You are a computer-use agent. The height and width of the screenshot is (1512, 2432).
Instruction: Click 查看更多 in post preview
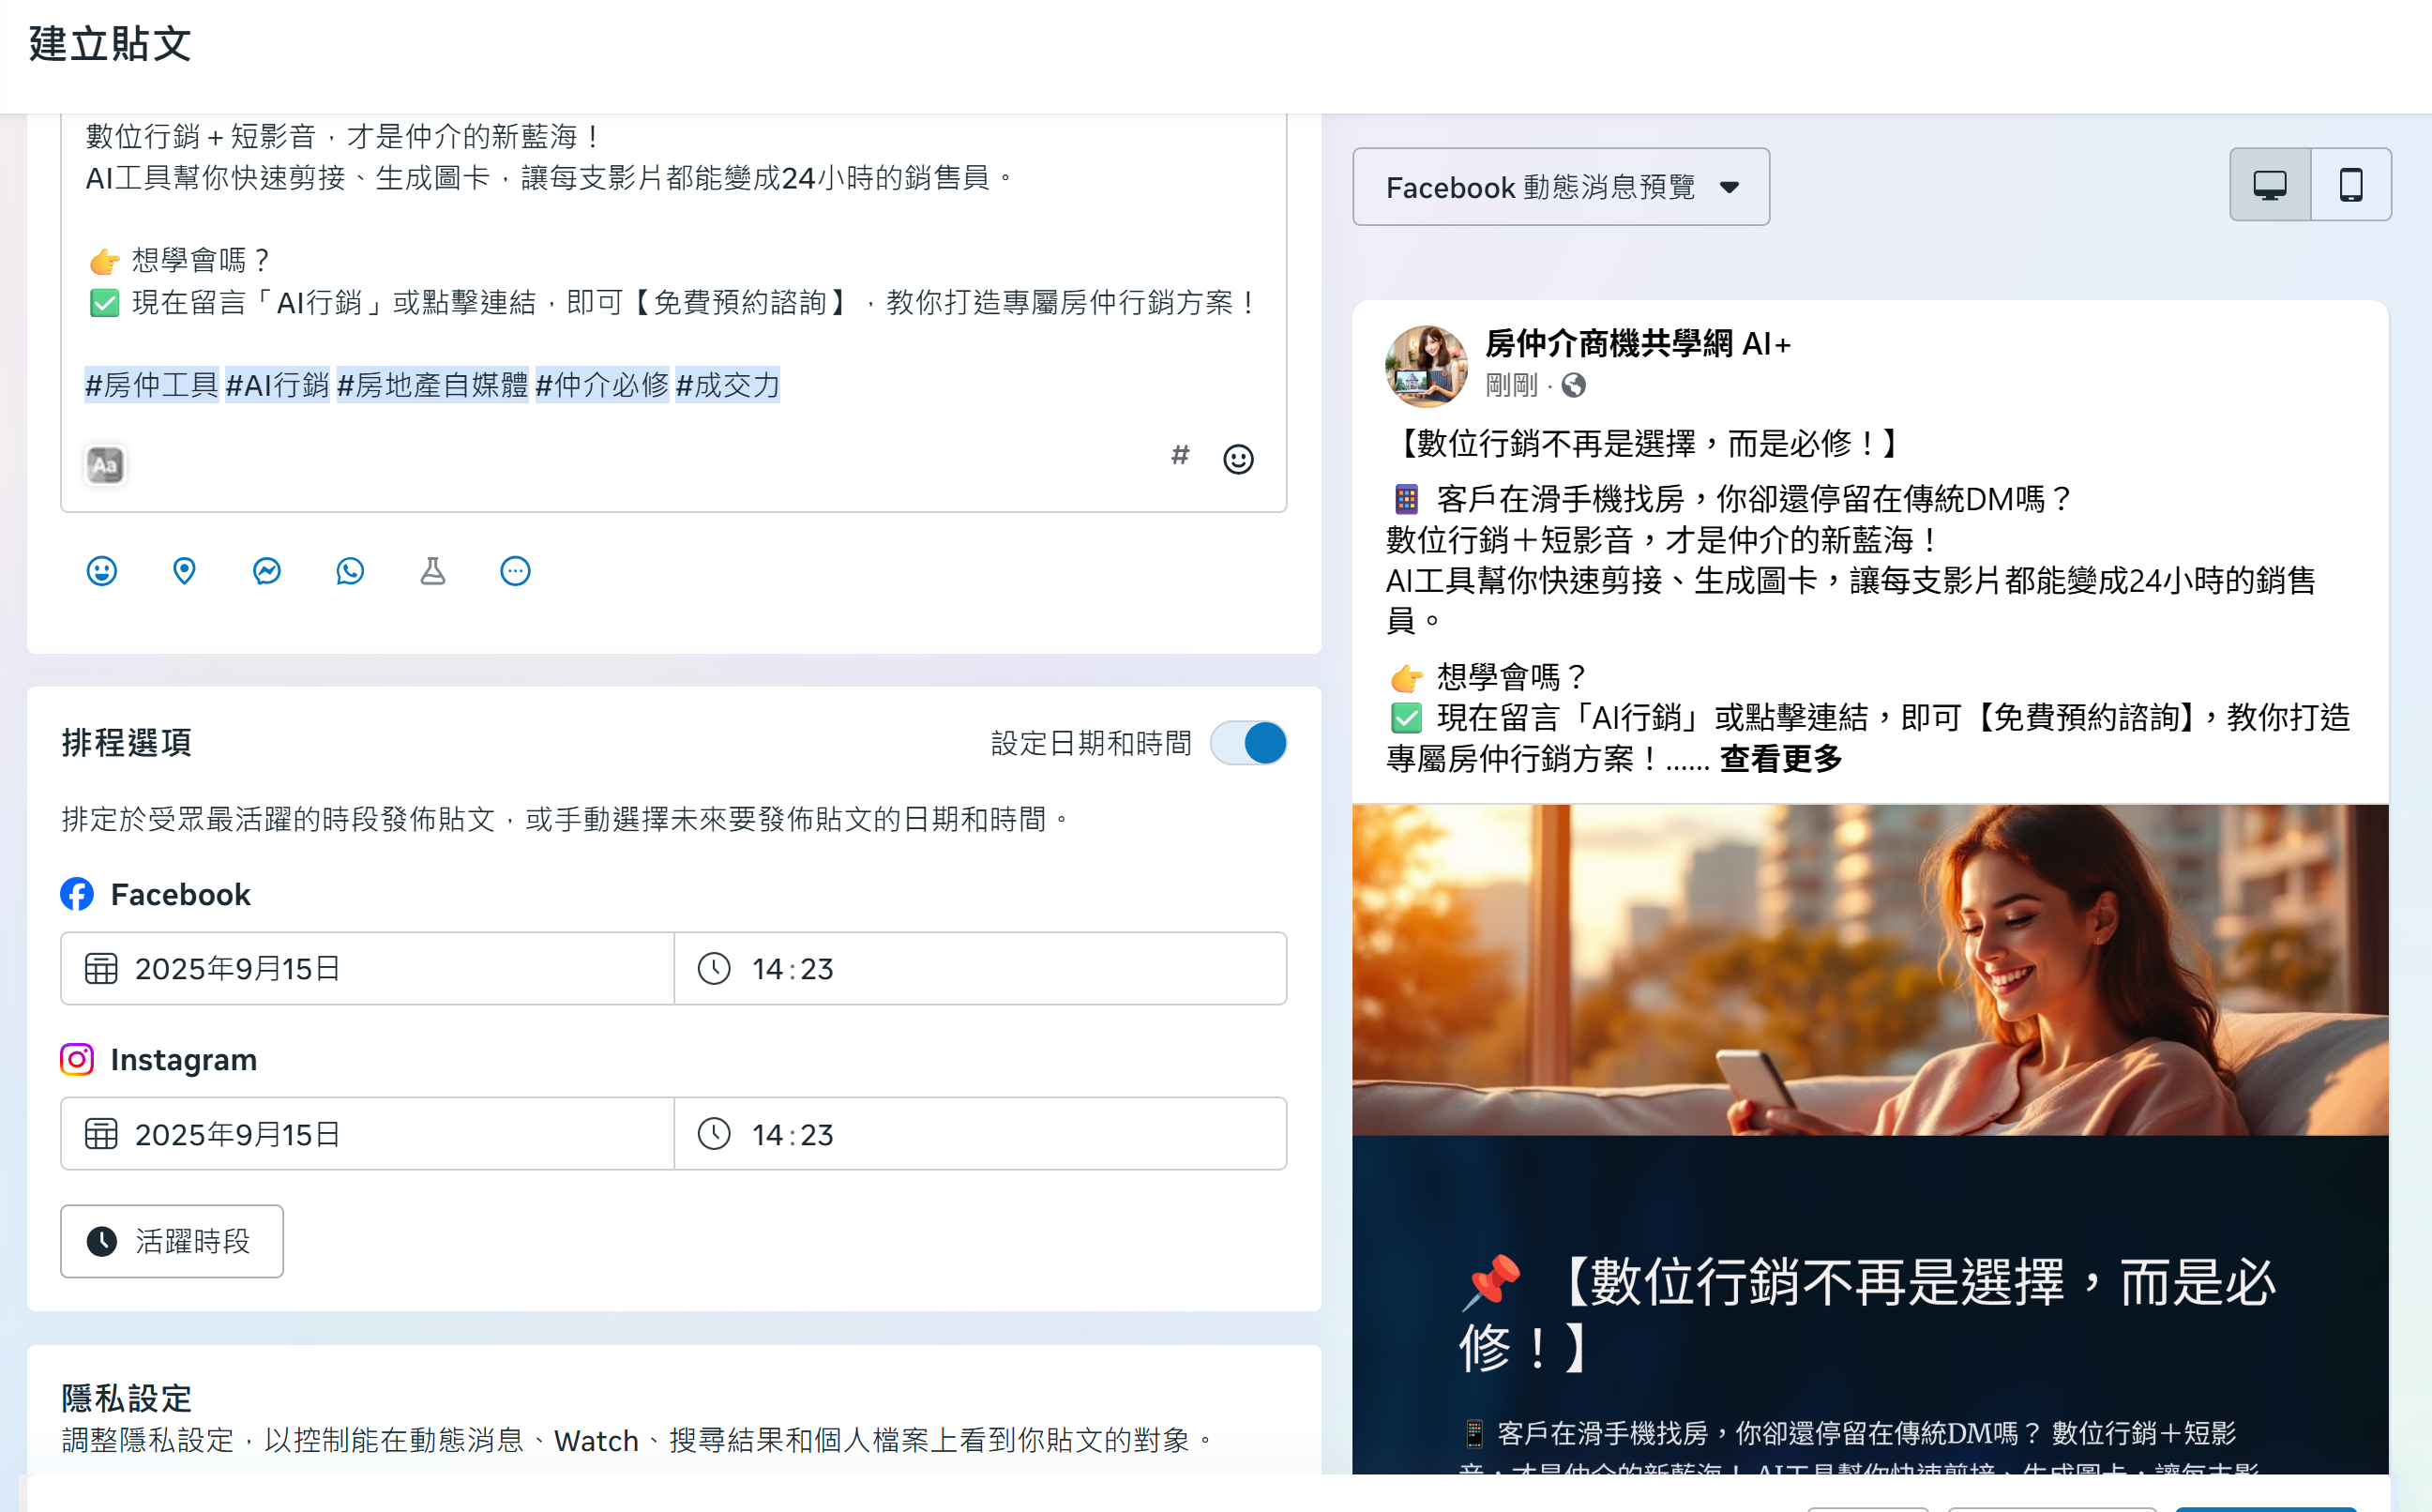pyautogui.click(x=1781, y=759)
